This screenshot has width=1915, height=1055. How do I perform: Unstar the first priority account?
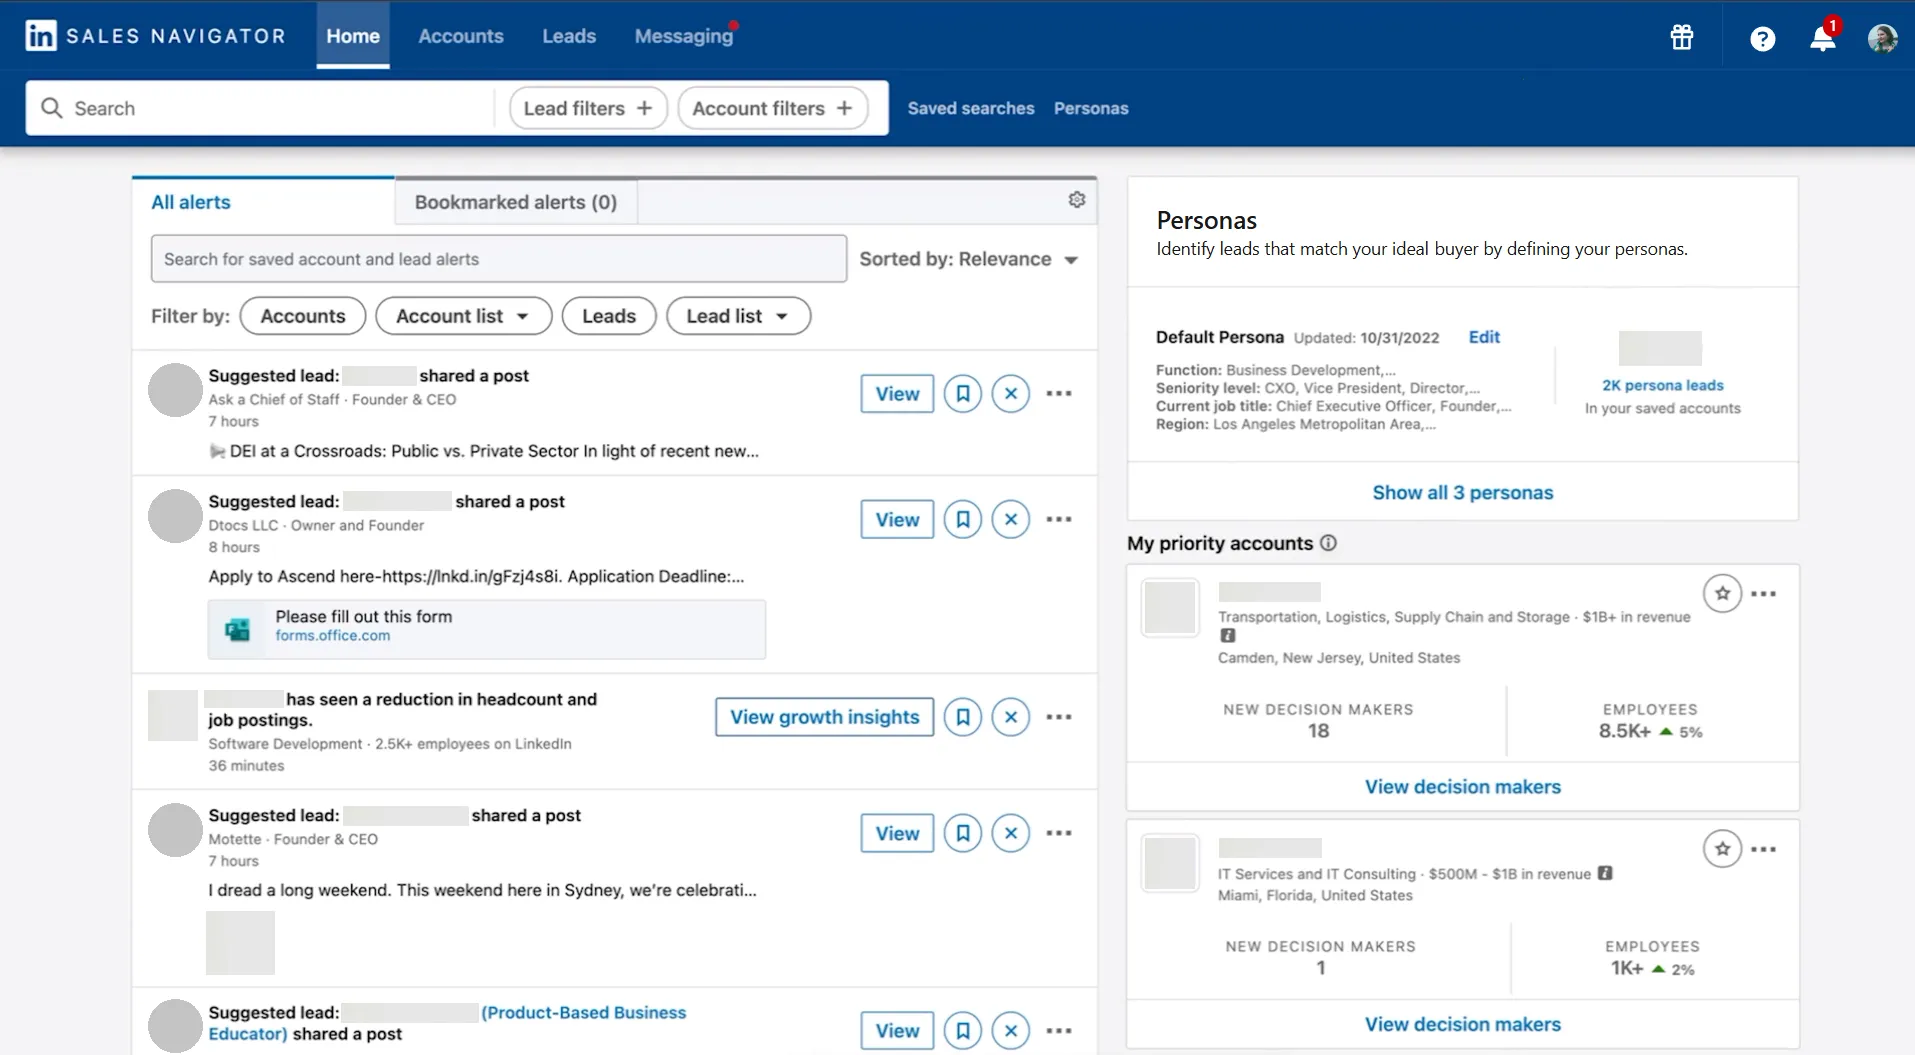click(x=1722, y=592)
